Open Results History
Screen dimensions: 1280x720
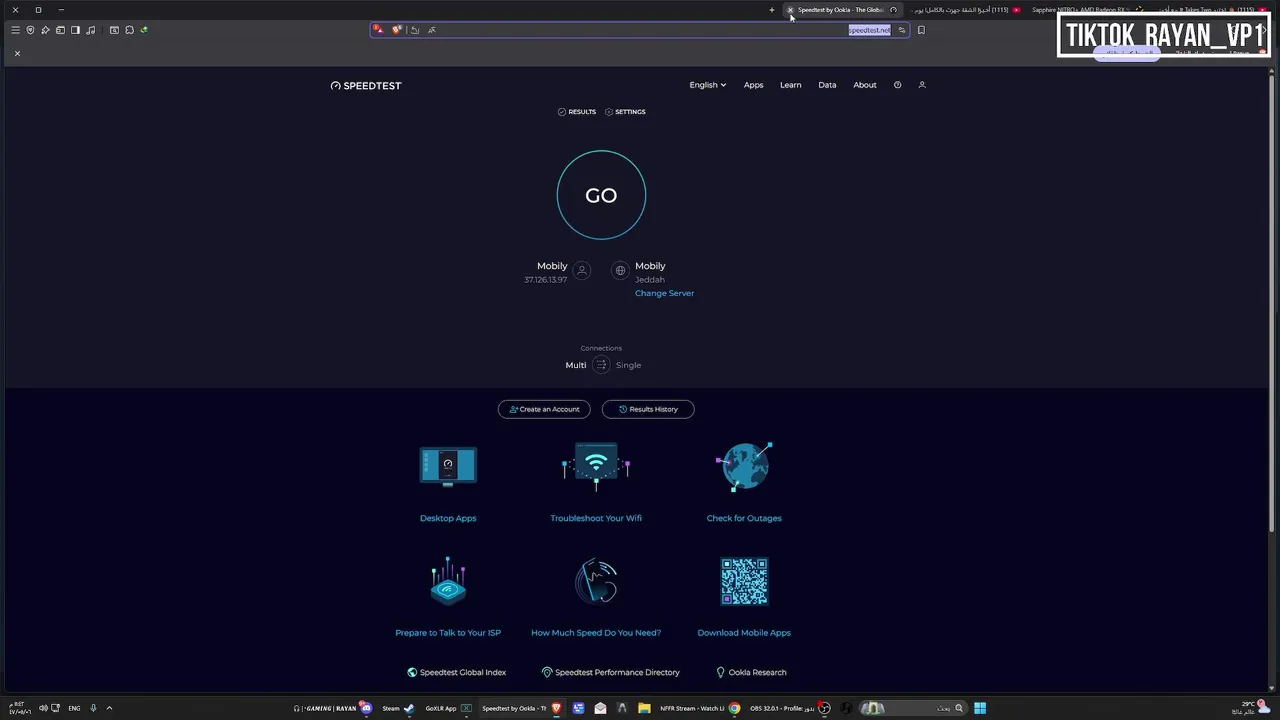[648, 409]
